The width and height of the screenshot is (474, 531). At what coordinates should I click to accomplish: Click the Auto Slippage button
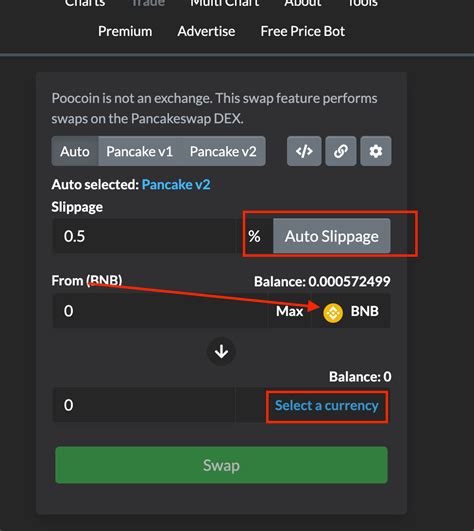[332, 236]
